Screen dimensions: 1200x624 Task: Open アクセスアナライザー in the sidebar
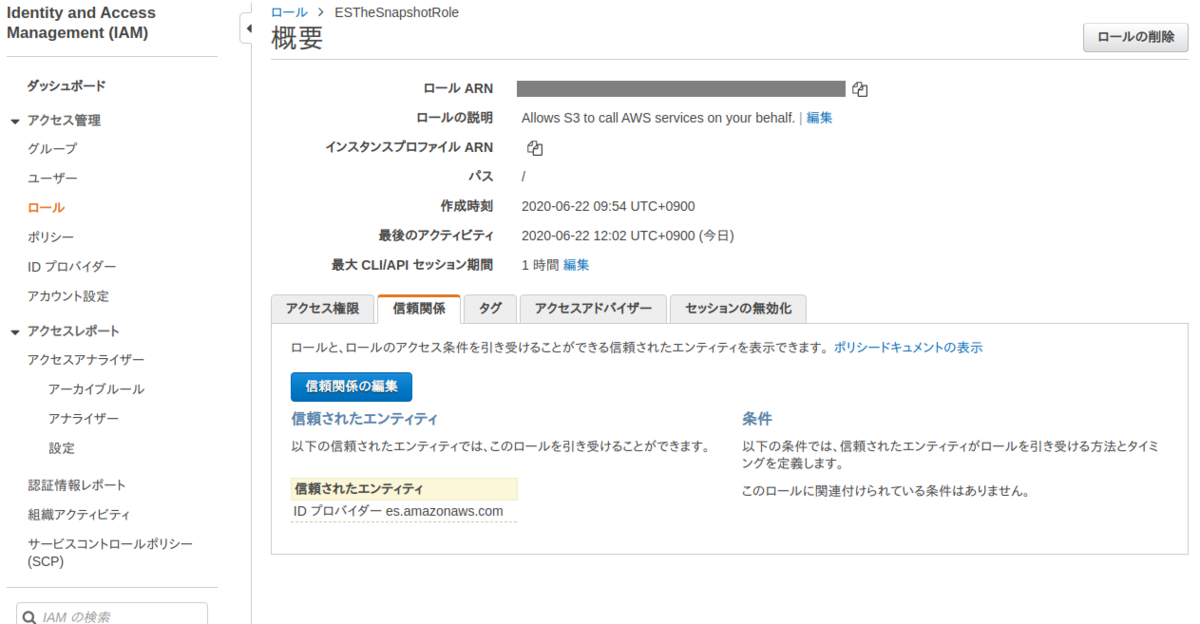coord(86,360)
